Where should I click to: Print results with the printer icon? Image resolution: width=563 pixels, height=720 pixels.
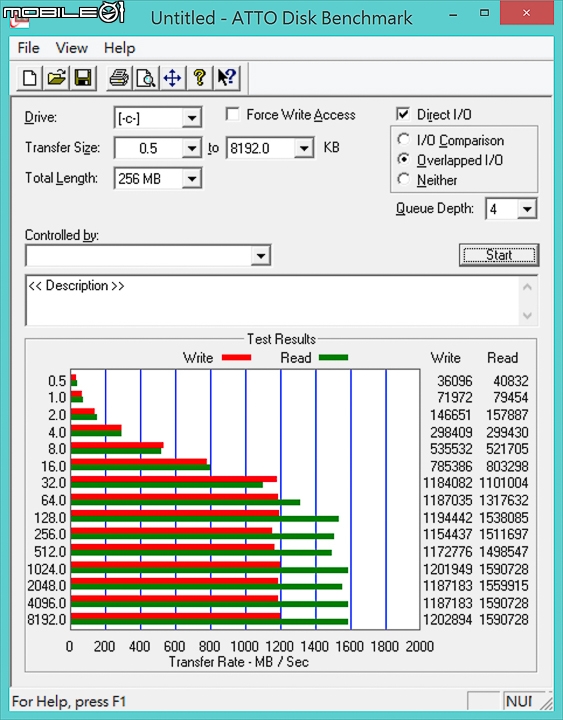119,78
